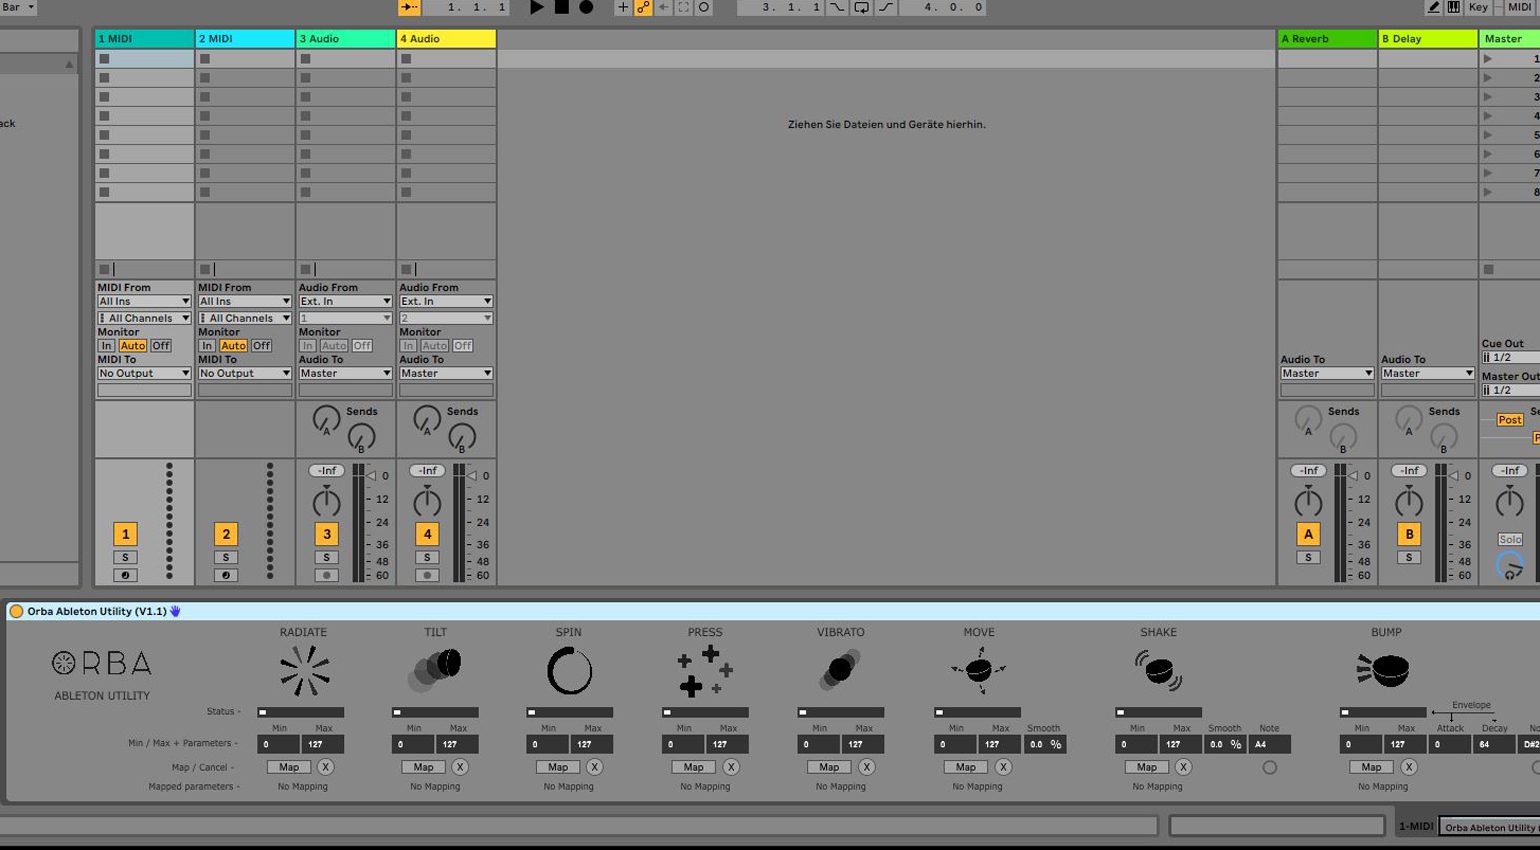Stop clips on track 1
Image resolution: width=1540 pixels, height=850 pixels.
pyautogui.click(x=104, y=269)
